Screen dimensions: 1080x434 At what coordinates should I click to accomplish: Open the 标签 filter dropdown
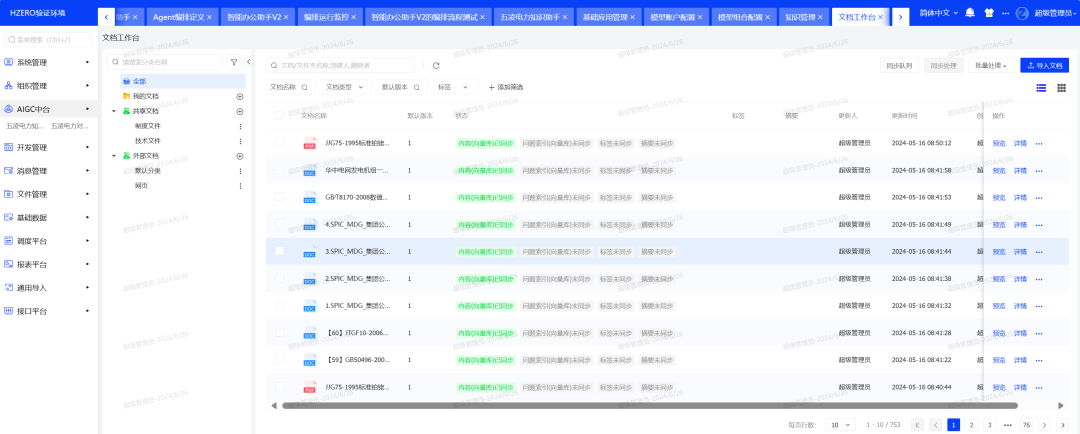point(454,87)
